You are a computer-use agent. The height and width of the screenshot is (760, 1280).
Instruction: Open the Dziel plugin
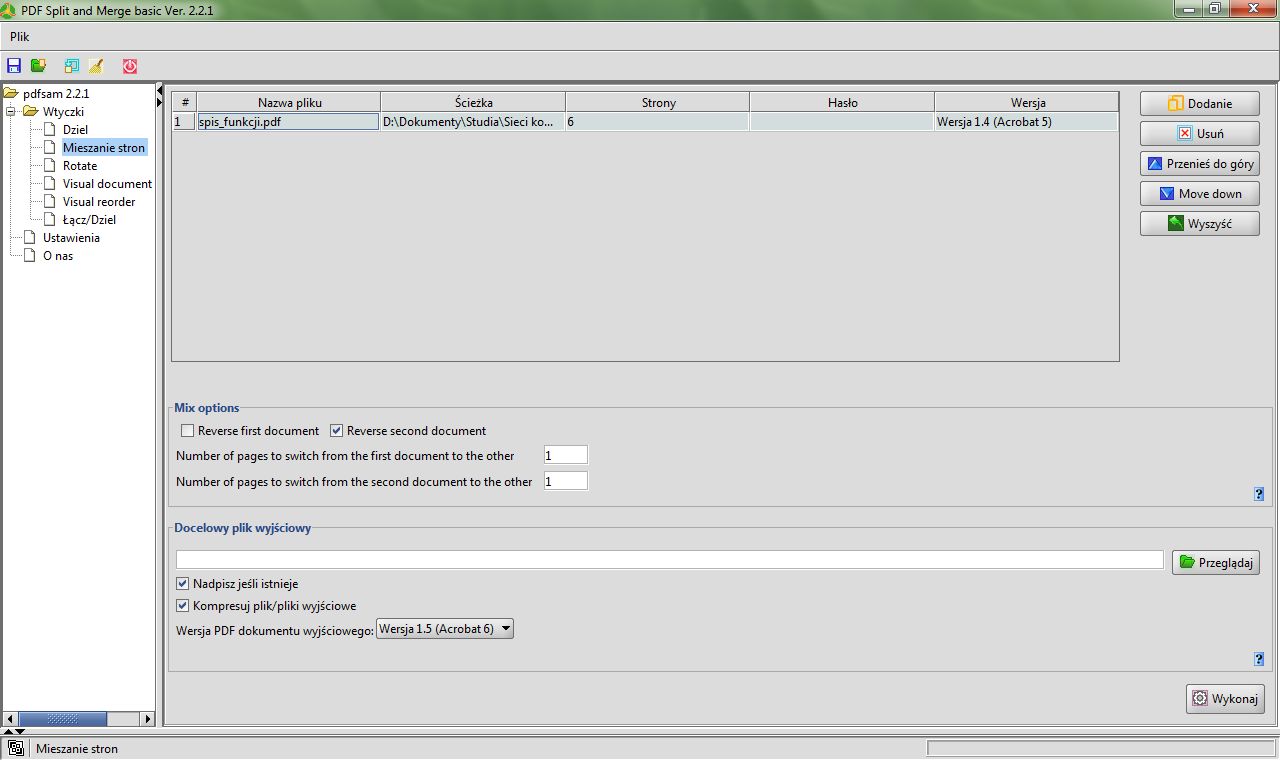(x=75, y=130)
